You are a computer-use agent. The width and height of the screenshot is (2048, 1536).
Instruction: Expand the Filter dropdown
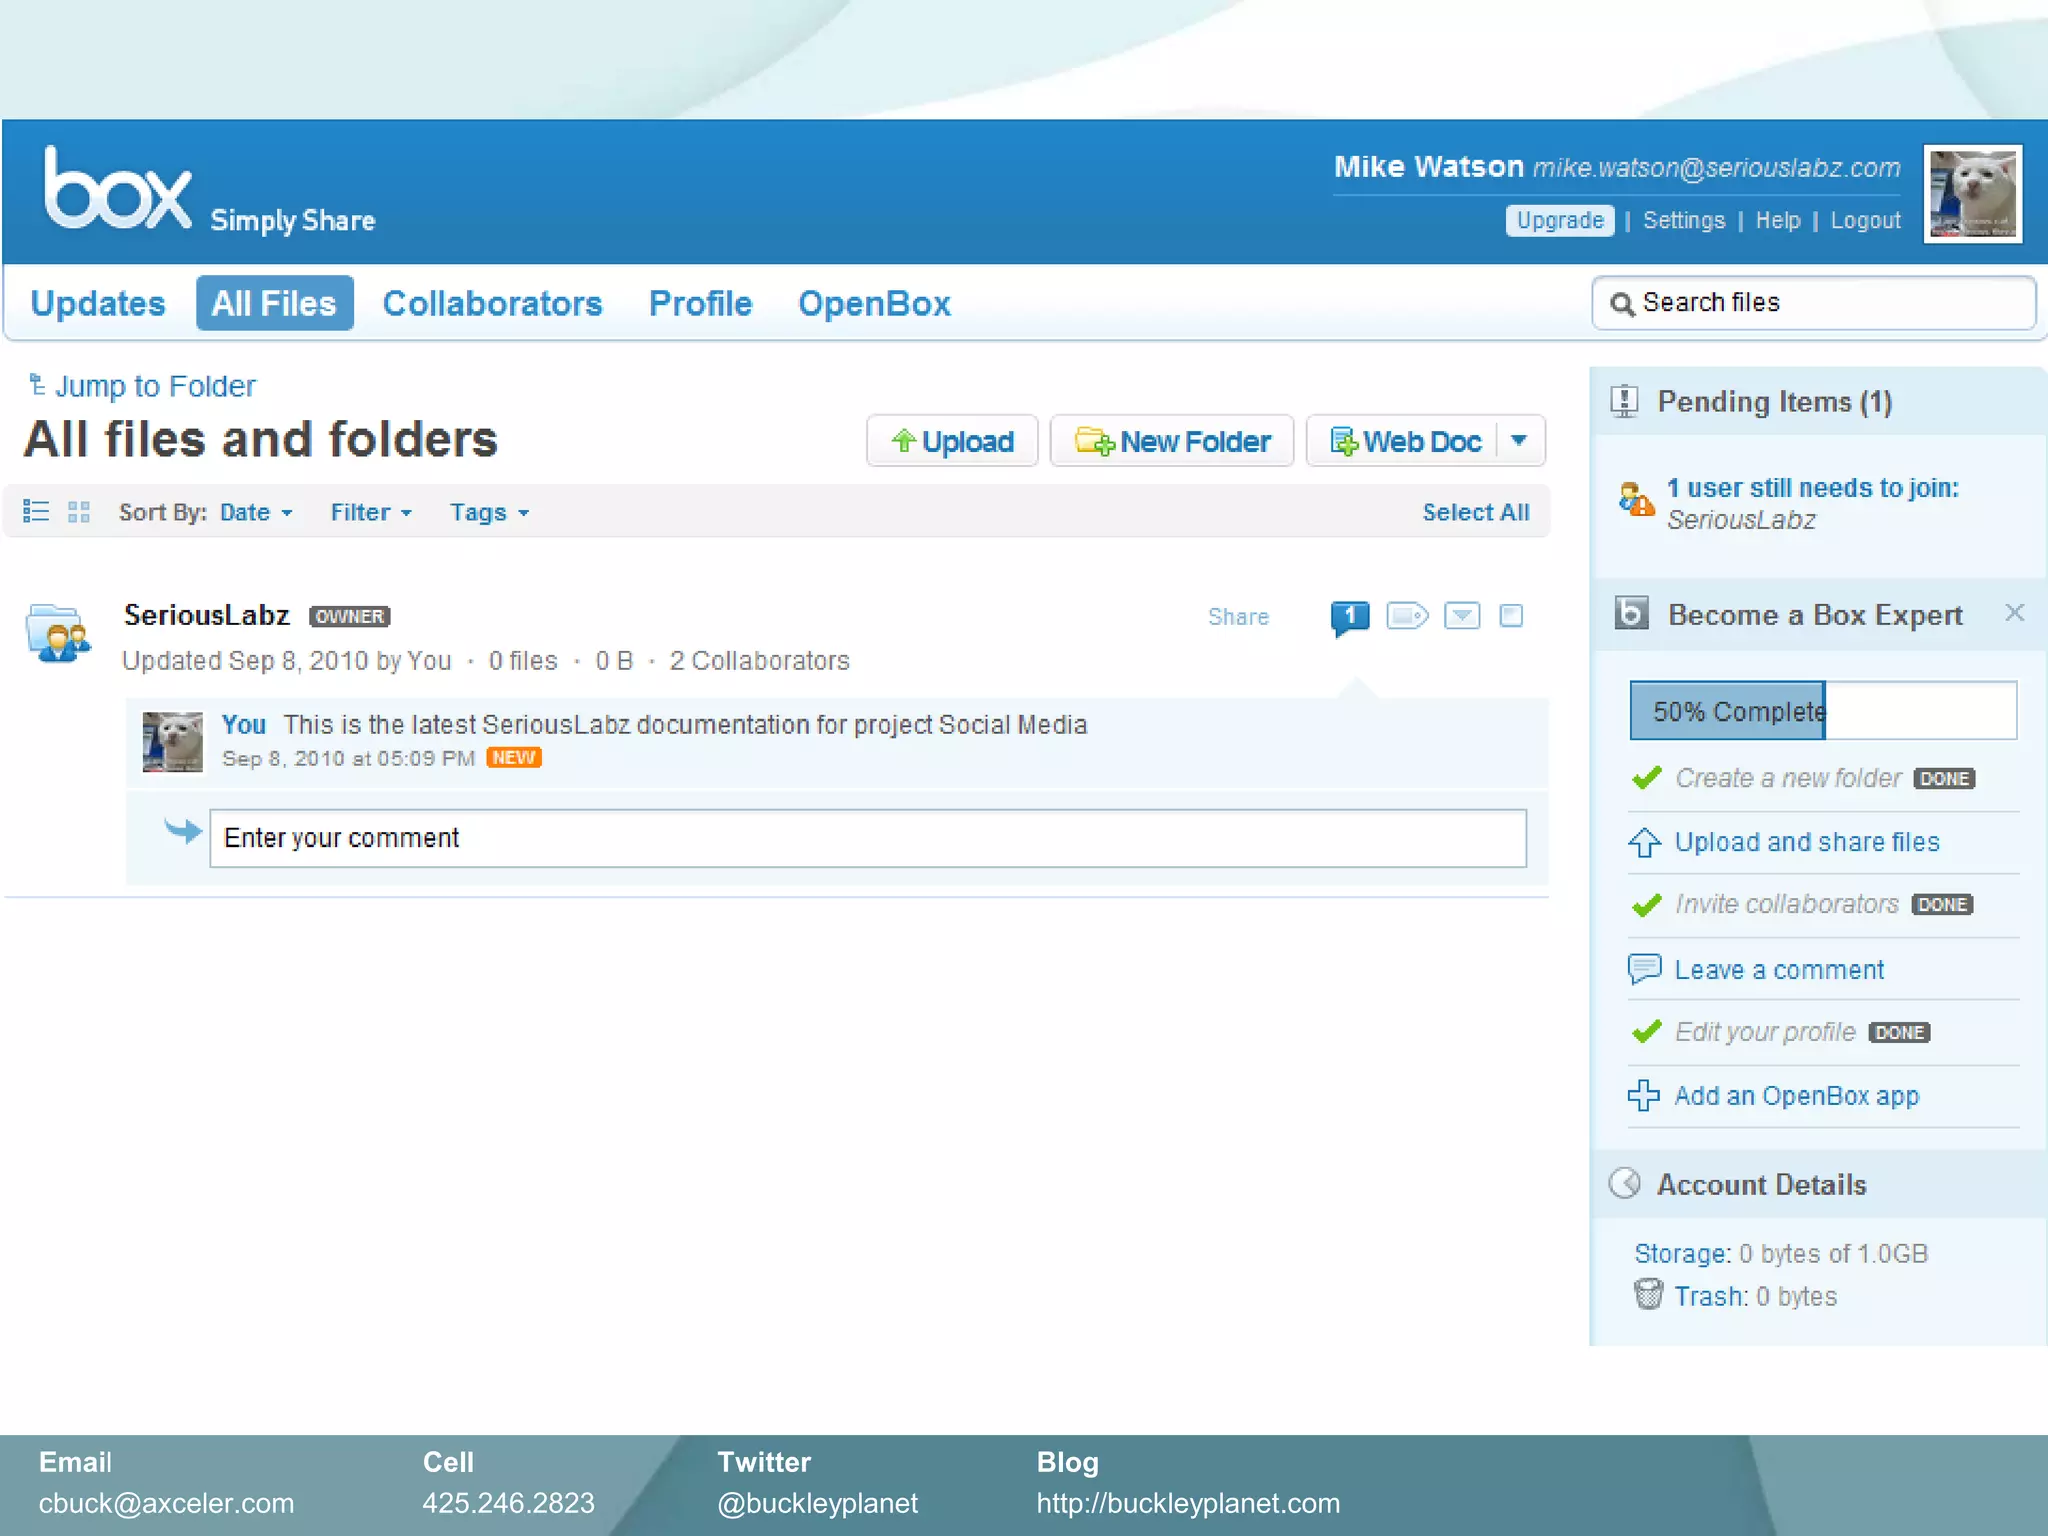pos(371,513)
